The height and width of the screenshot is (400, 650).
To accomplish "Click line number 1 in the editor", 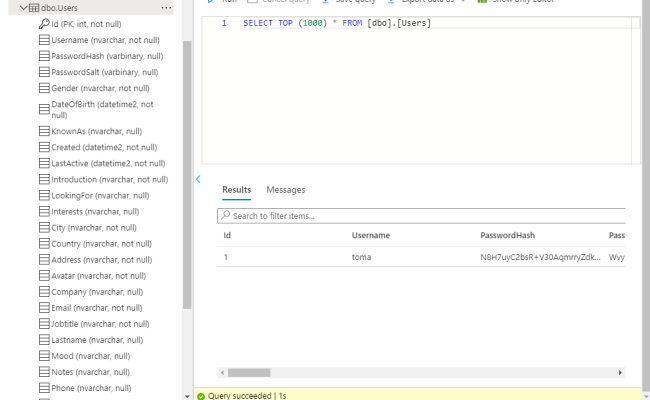I will (224, 23).
